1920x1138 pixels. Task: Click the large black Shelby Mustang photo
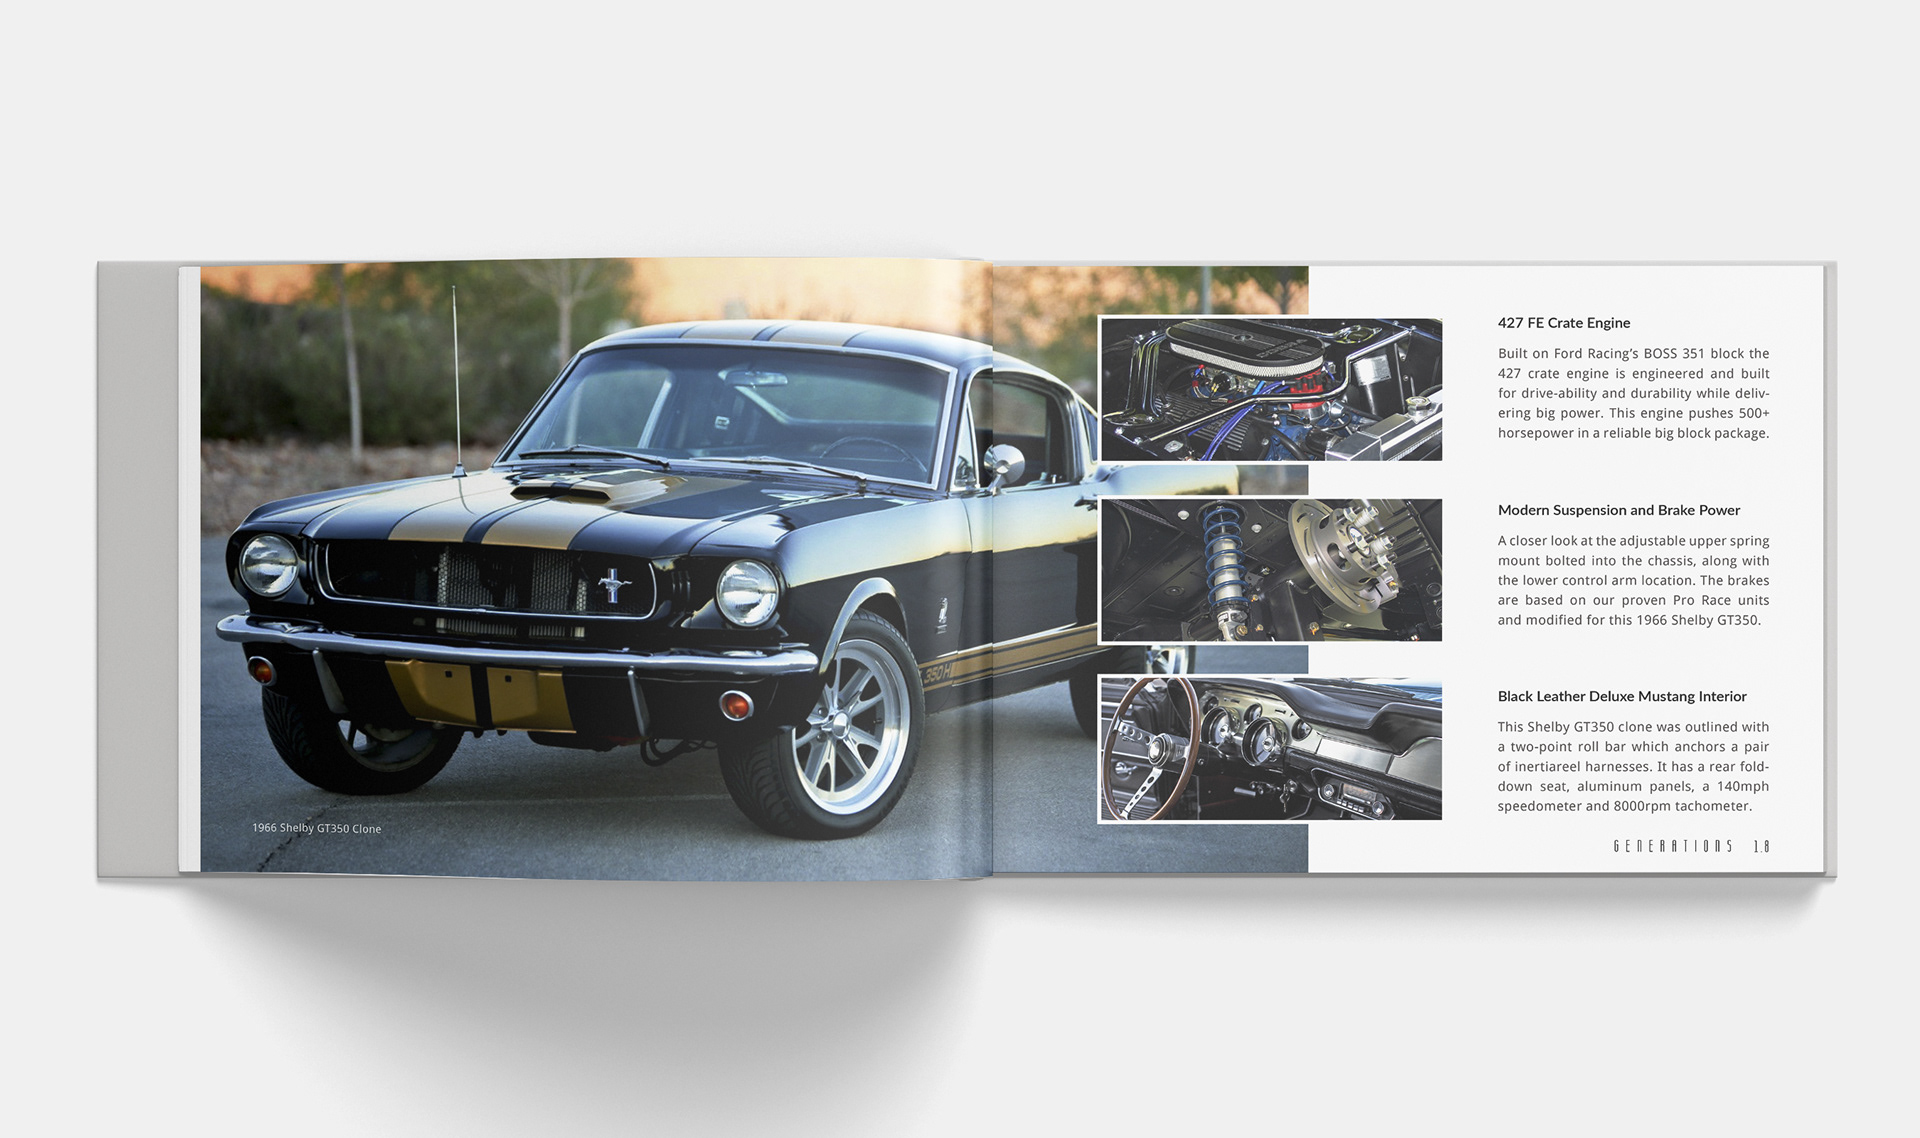(x=754, y=568)
